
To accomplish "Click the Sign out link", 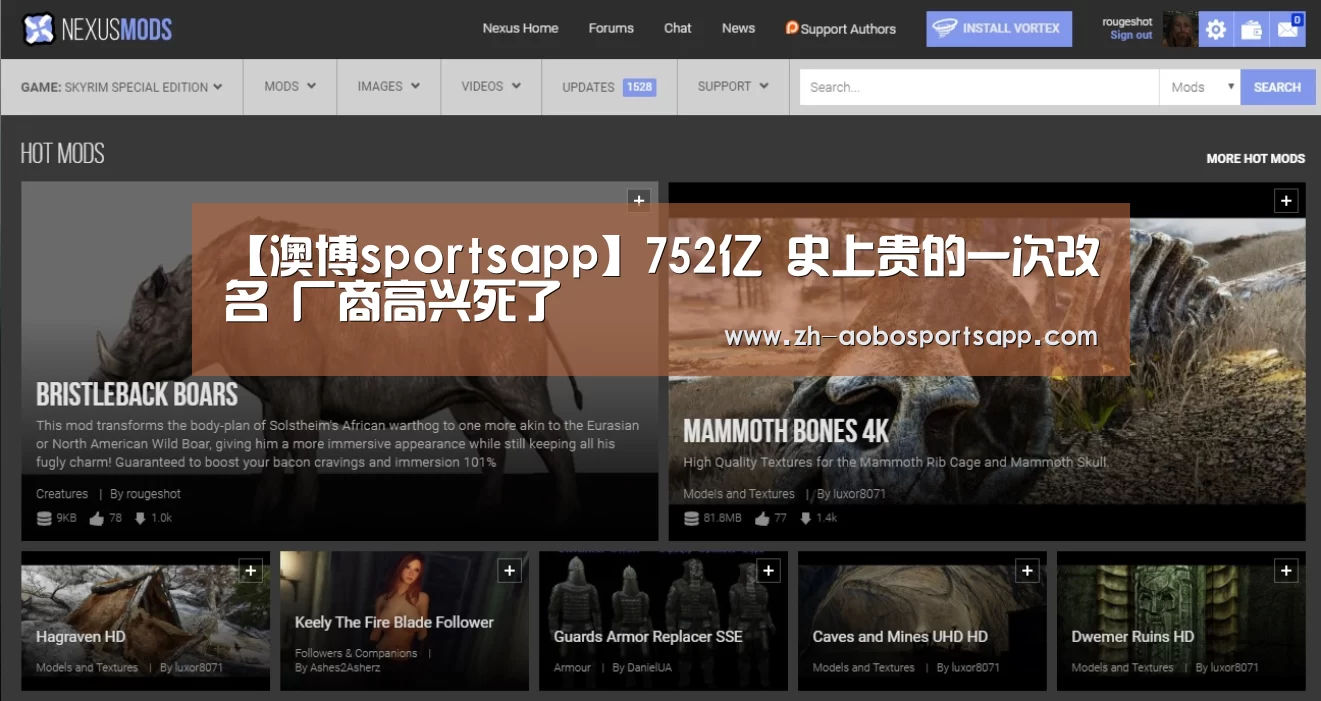I will coord(1131,35).
